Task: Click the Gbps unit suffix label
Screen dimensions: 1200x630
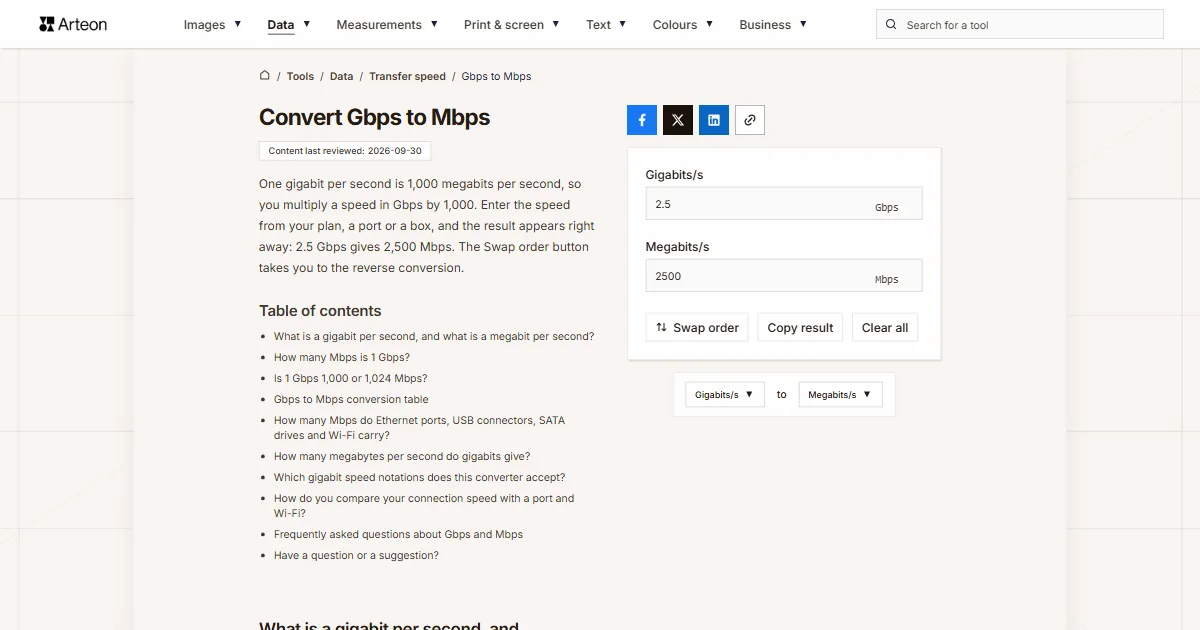Action: [886, 208]
